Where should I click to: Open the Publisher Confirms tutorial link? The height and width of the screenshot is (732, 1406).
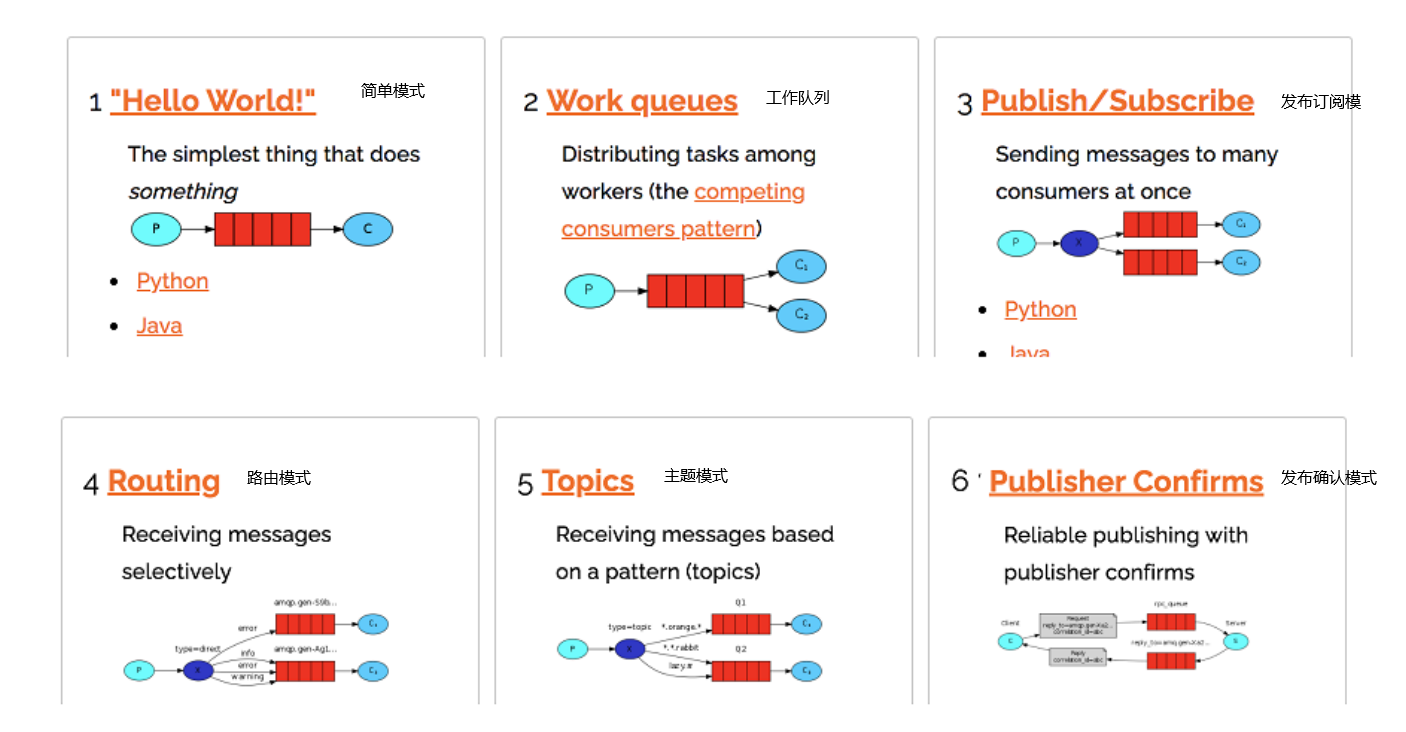(x=1126, y=482)
